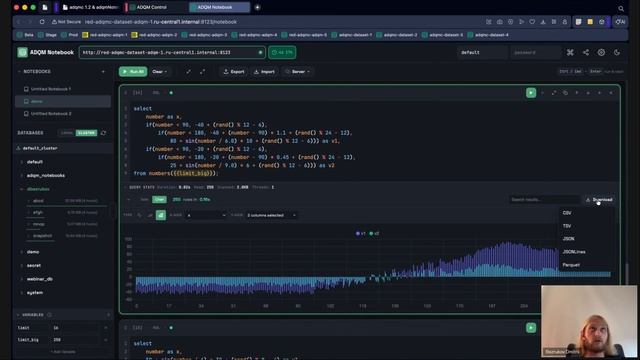Click the green connection status badge
Viewport: 640px width, 360px height.
282,52
